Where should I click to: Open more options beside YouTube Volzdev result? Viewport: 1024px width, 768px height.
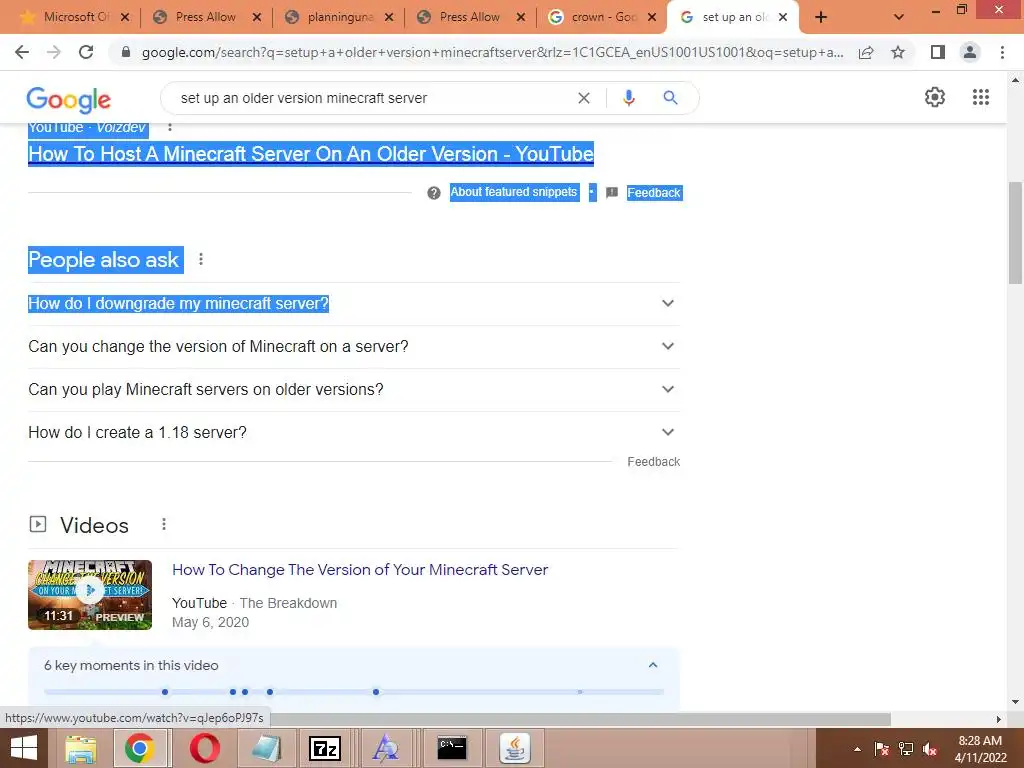click(170, 127)
